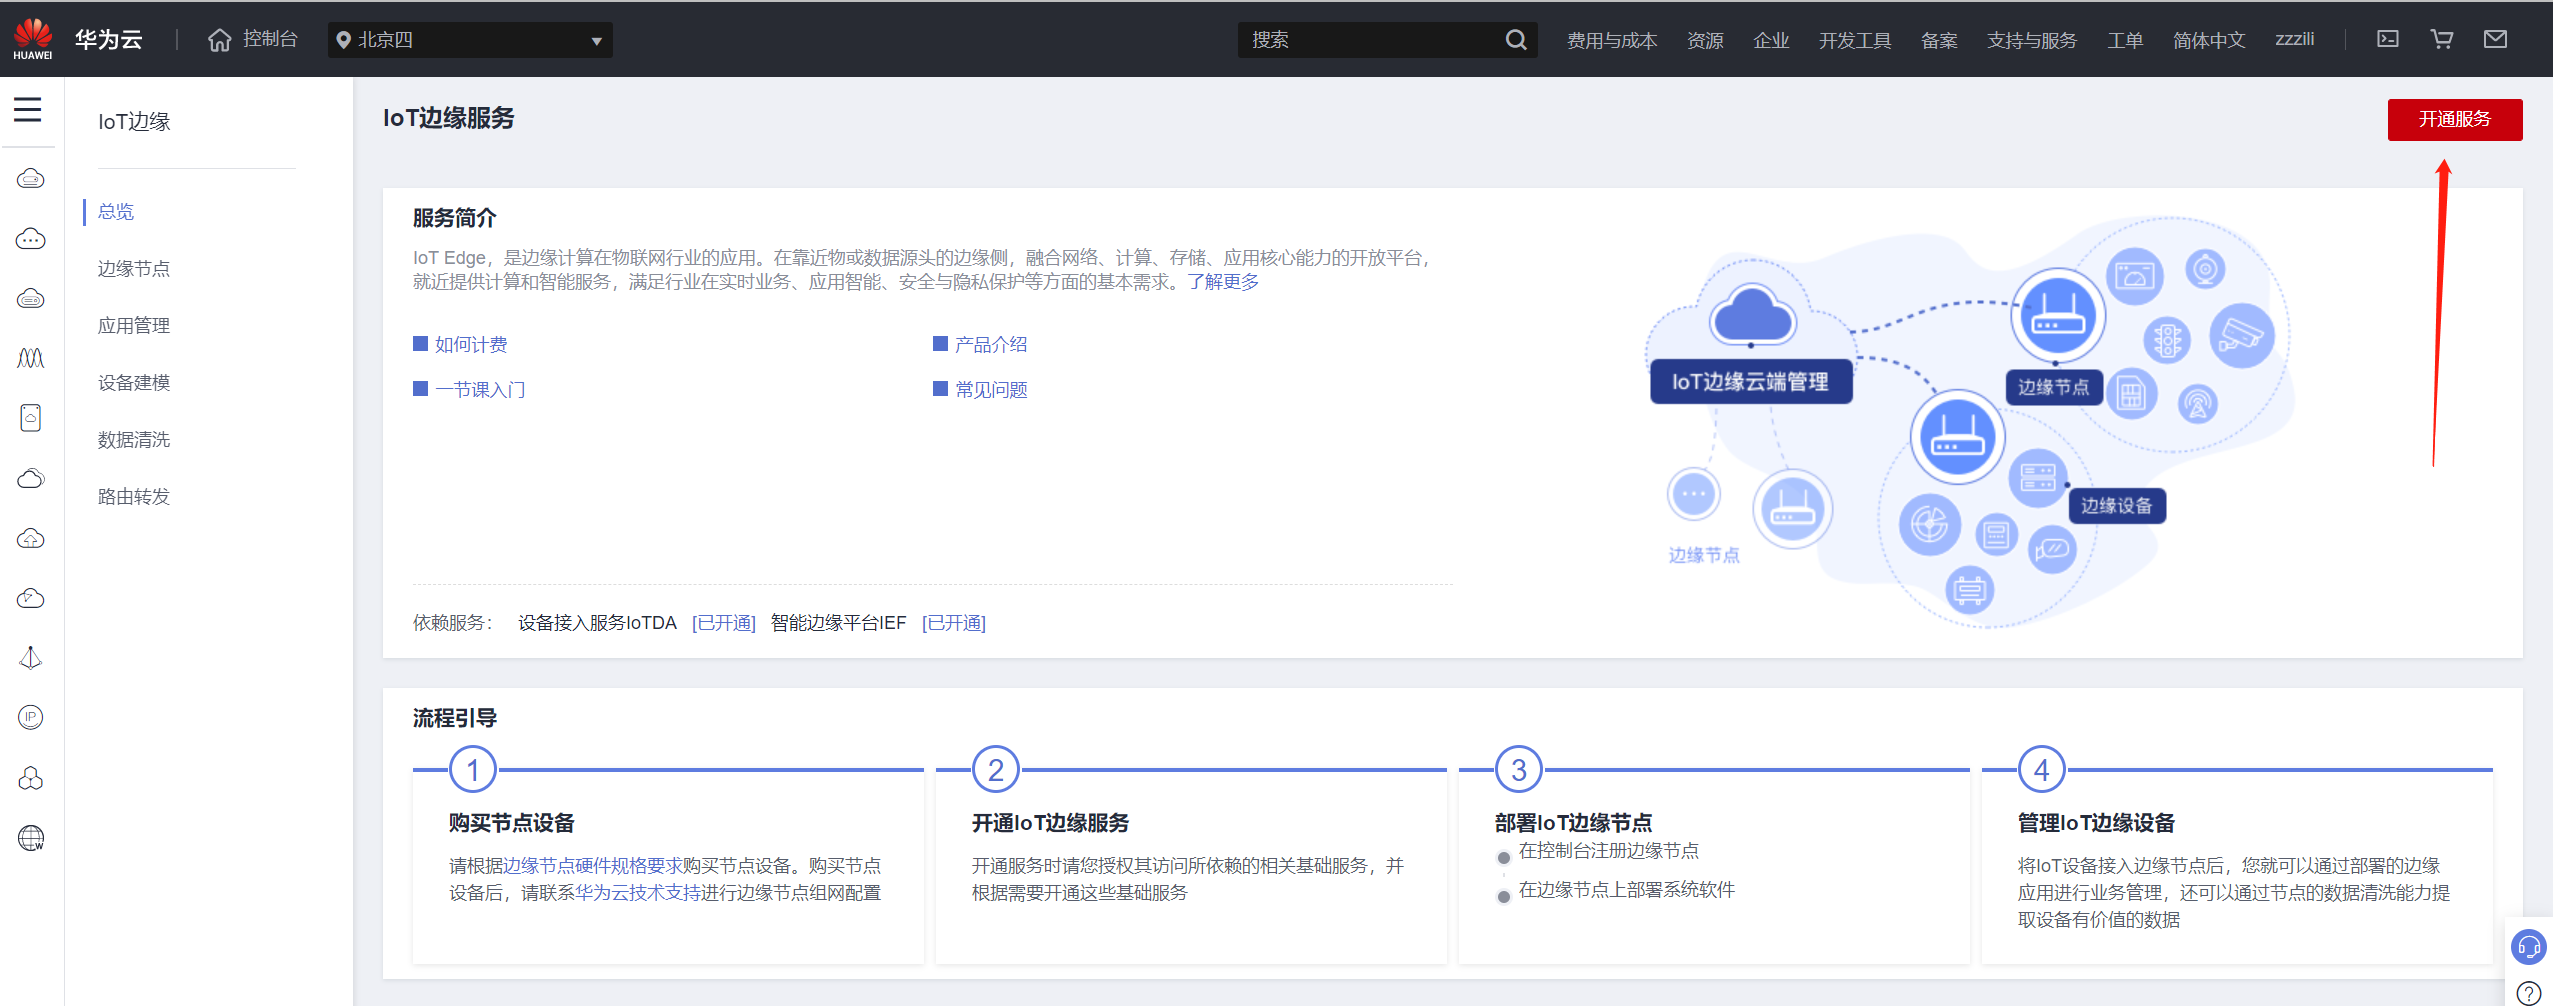Expand the 北京四 region dropdown
Image resolution: width=2553 pixels, height=1006 pixels.
(x=470, y=40)
